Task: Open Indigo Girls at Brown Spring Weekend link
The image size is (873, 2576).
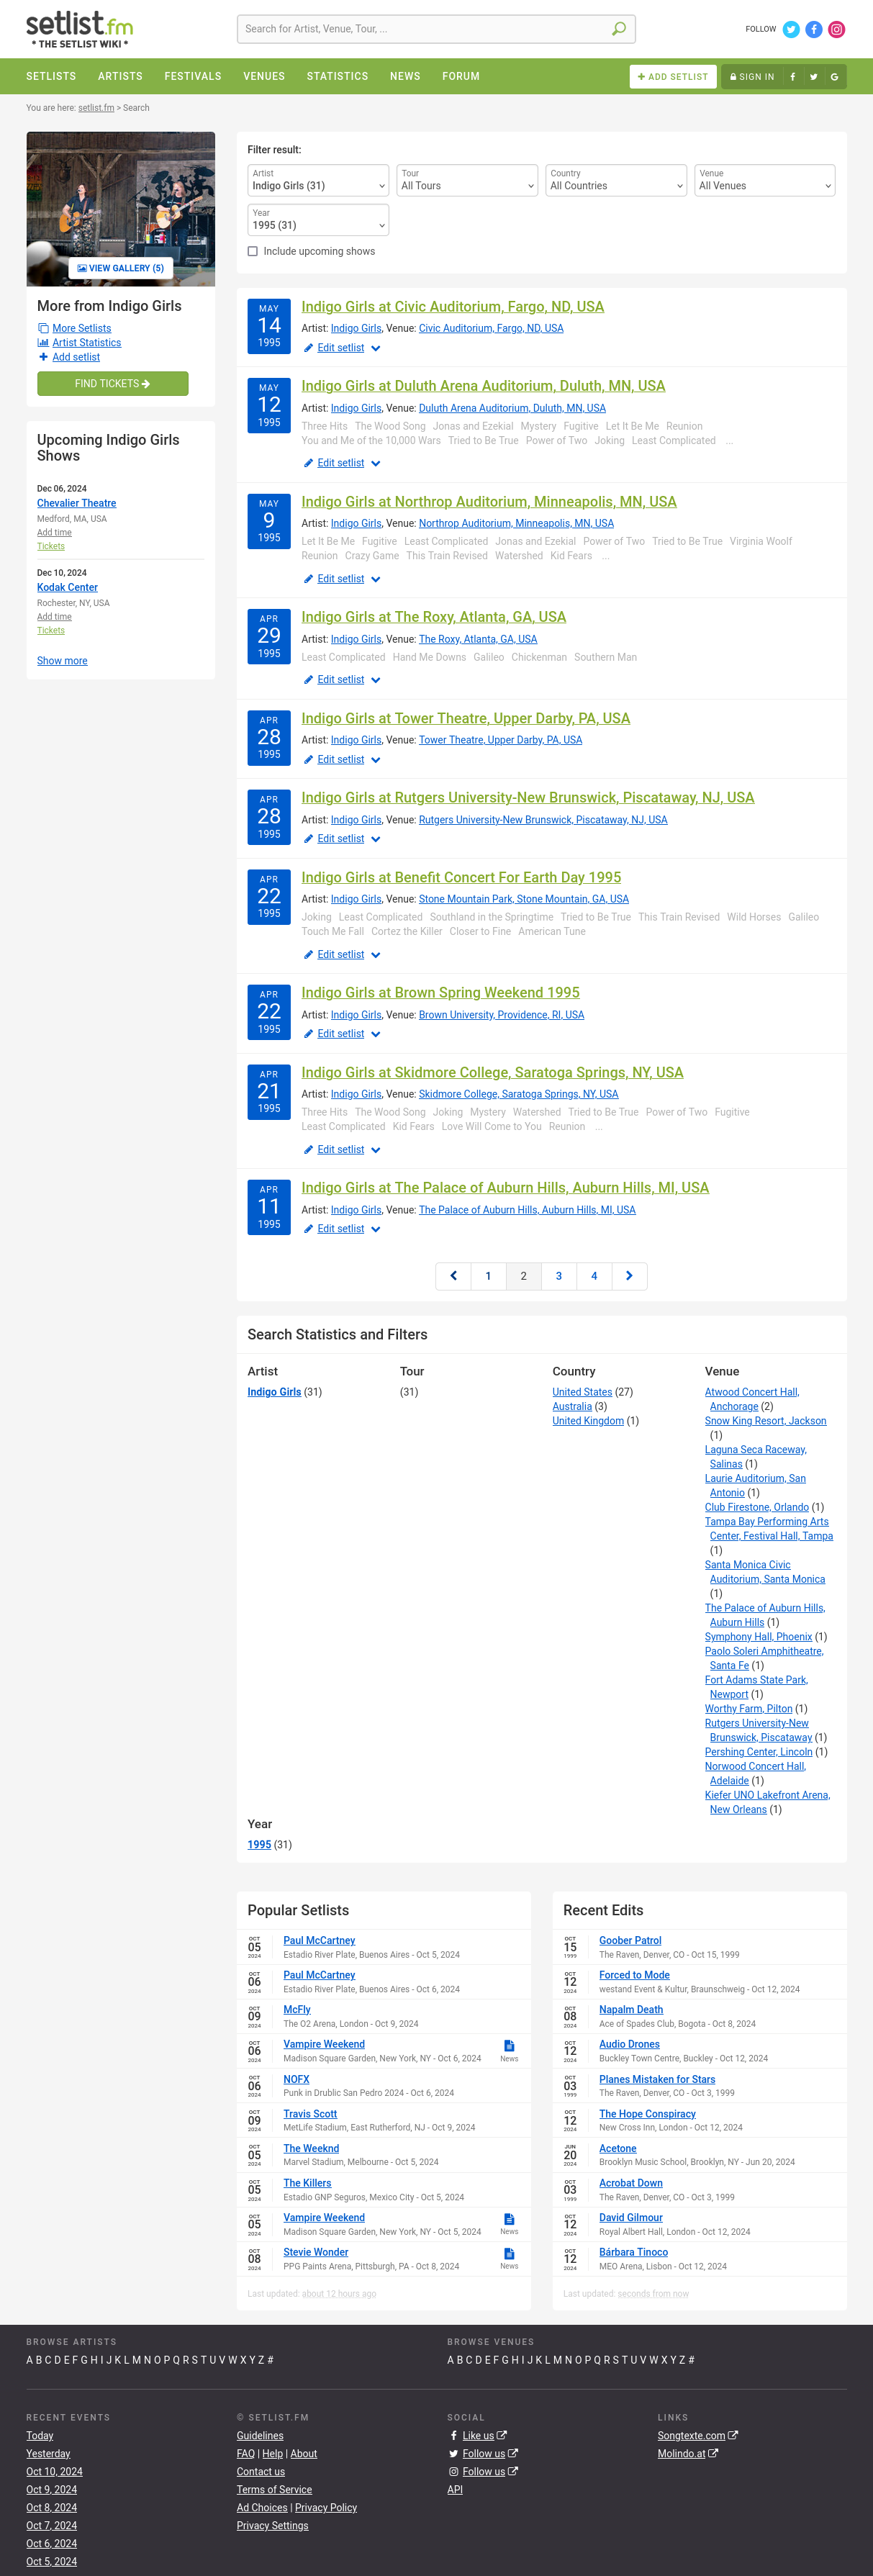Action: [x=441, y=993]
